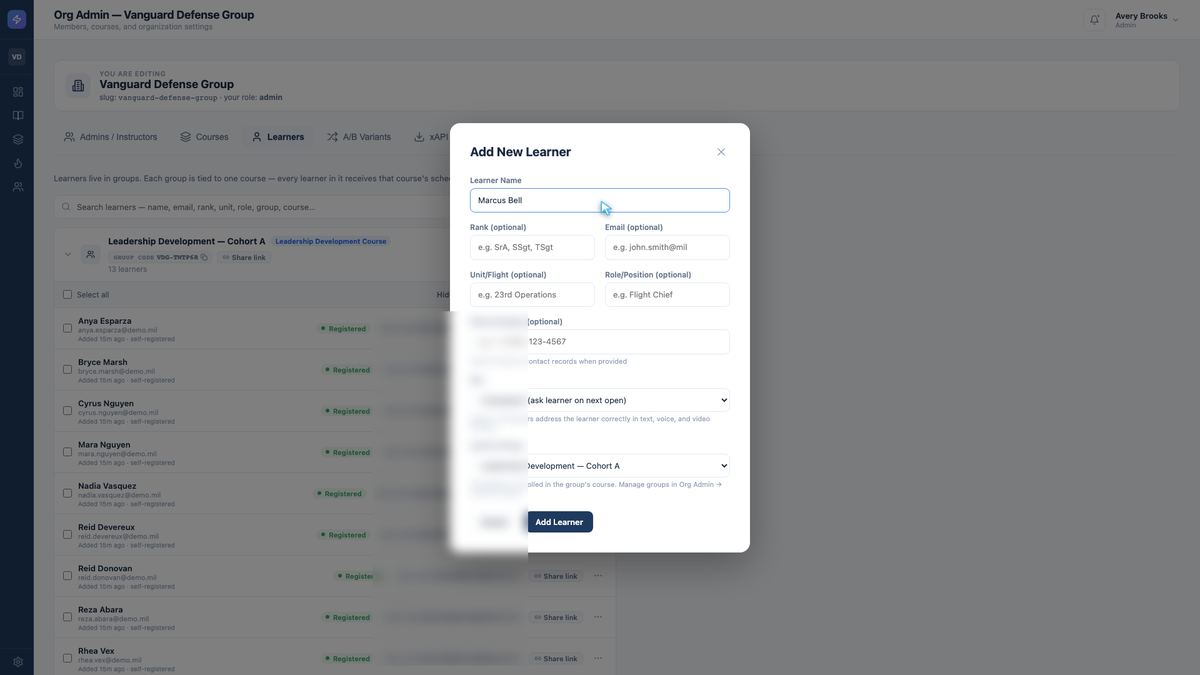The width and height of the screenshot is (1200, 675).
Task: Copy the group code VDG-TNTP5R
Action: [204, 257]
